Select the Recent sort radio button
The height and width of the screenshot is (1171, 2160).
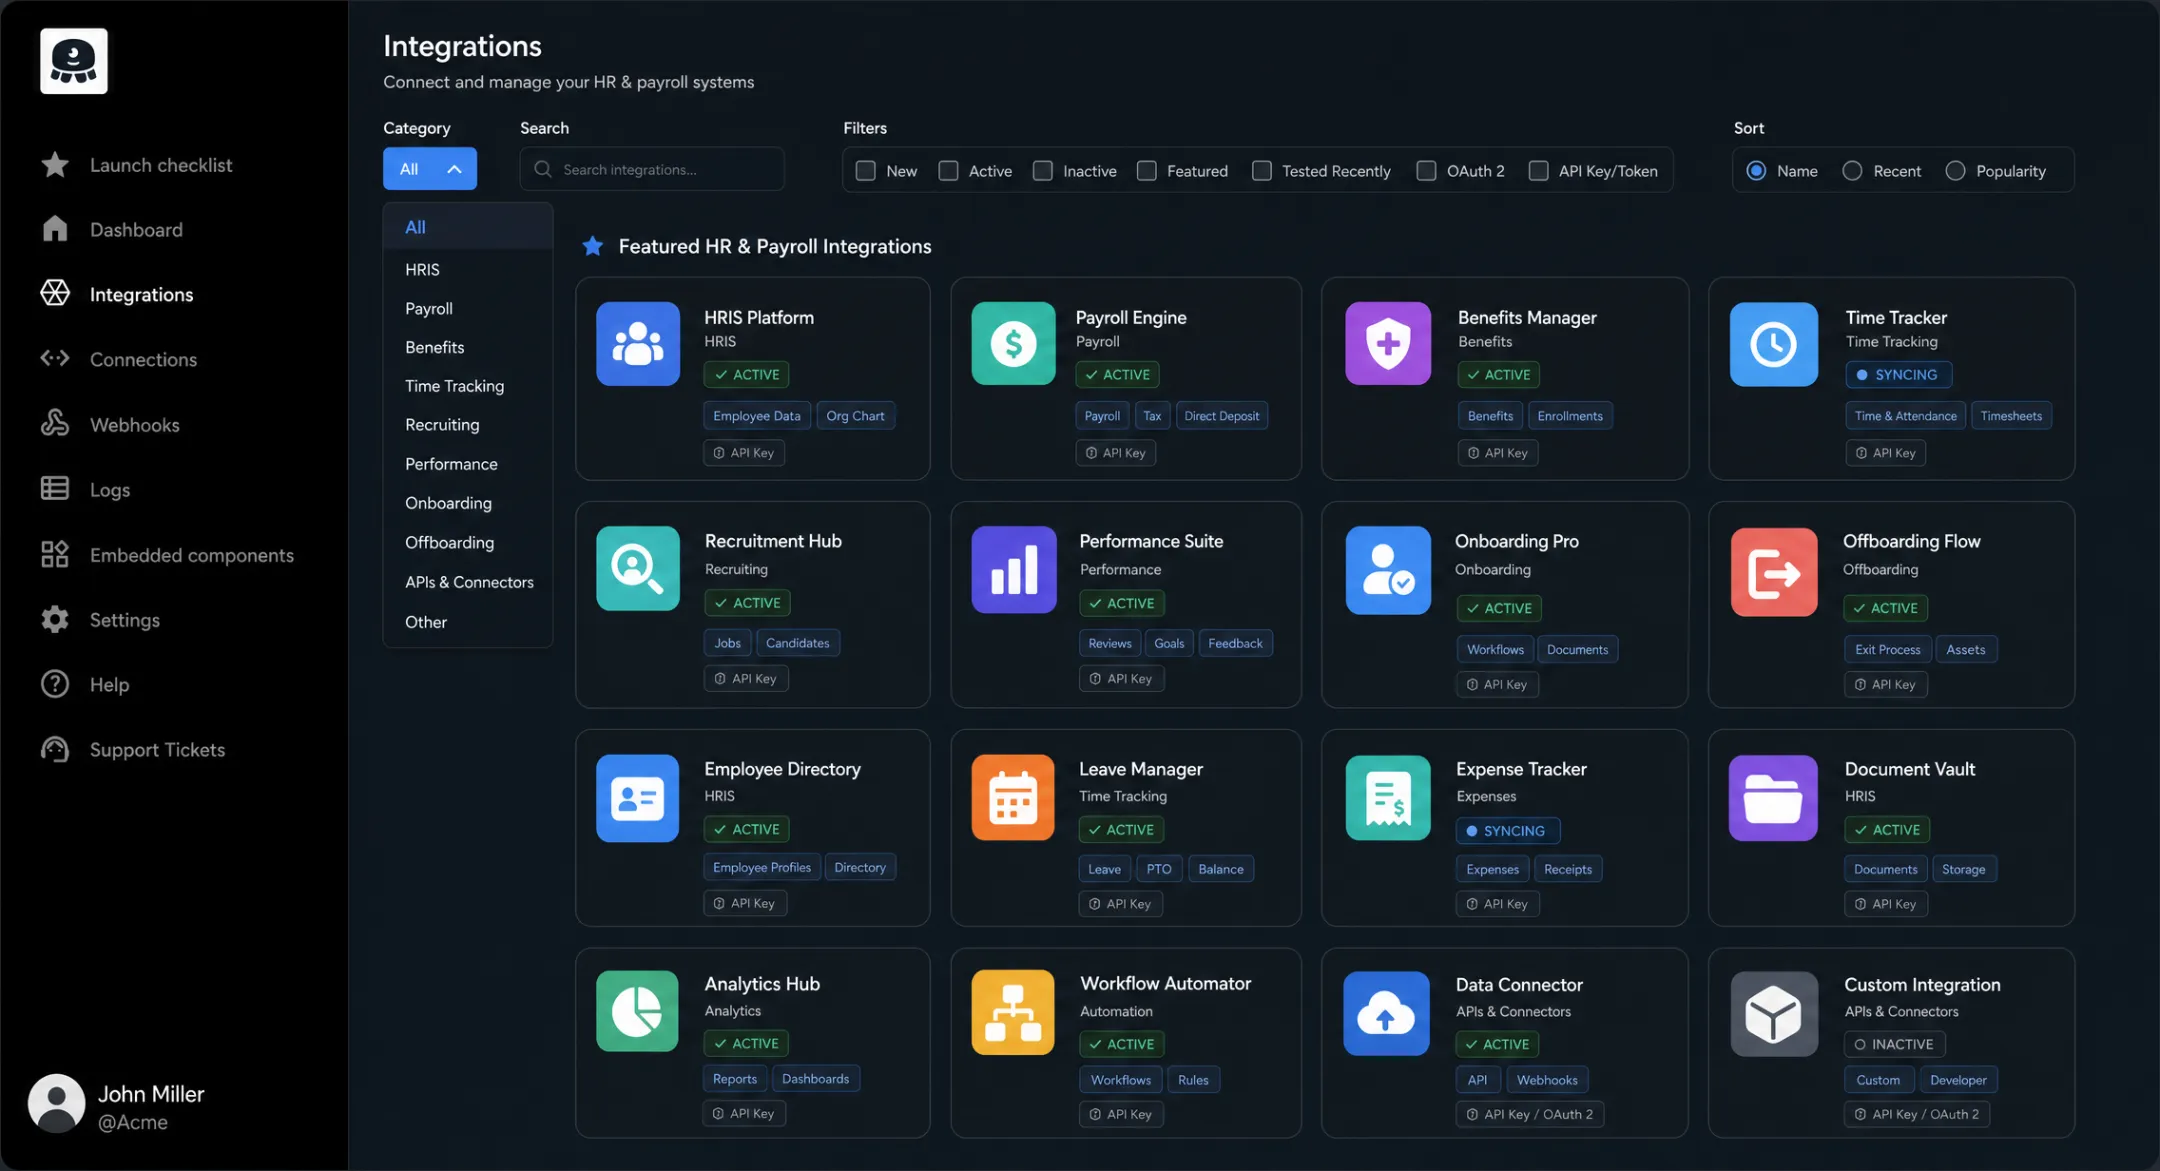click(x=1852, y=171)
